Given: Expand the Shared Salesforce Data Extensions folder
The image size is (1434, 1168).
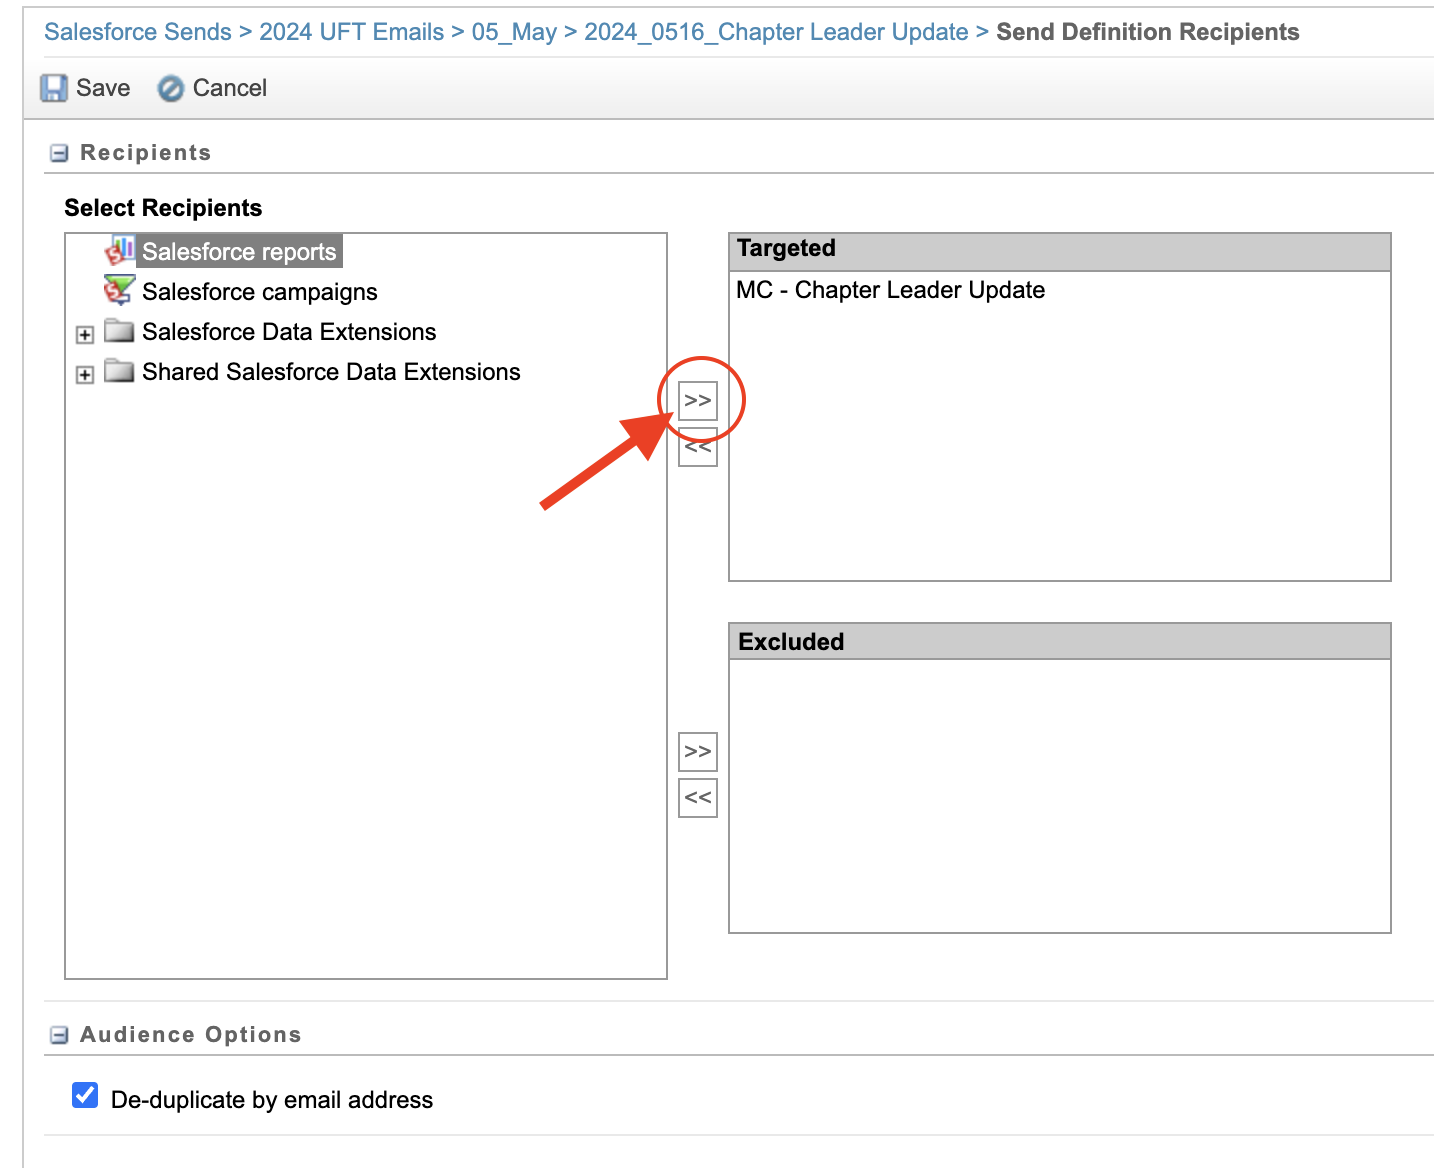Looking at the screenshot, I should coord(85,375).
